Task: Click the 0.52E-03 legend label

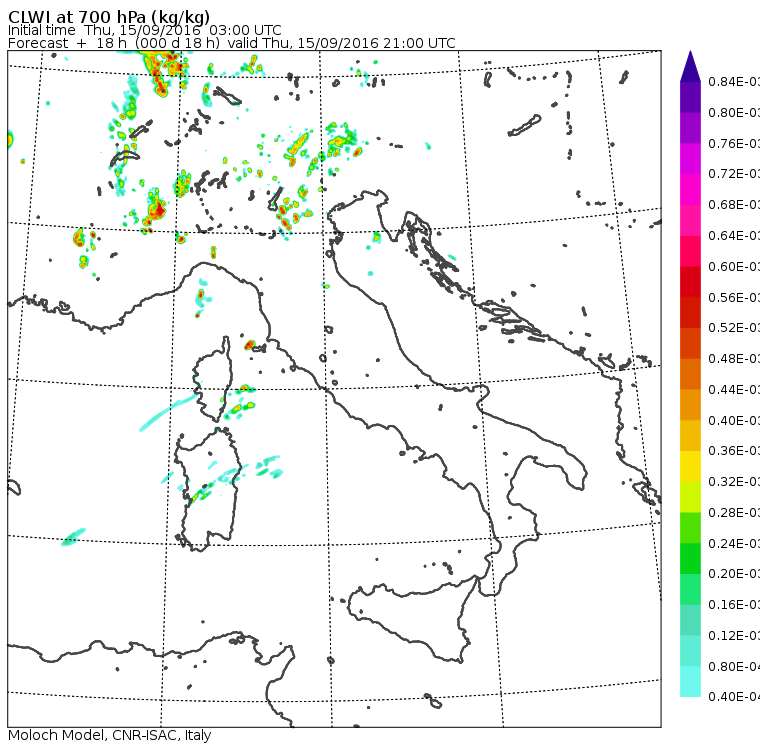Action: pos(734,328)
